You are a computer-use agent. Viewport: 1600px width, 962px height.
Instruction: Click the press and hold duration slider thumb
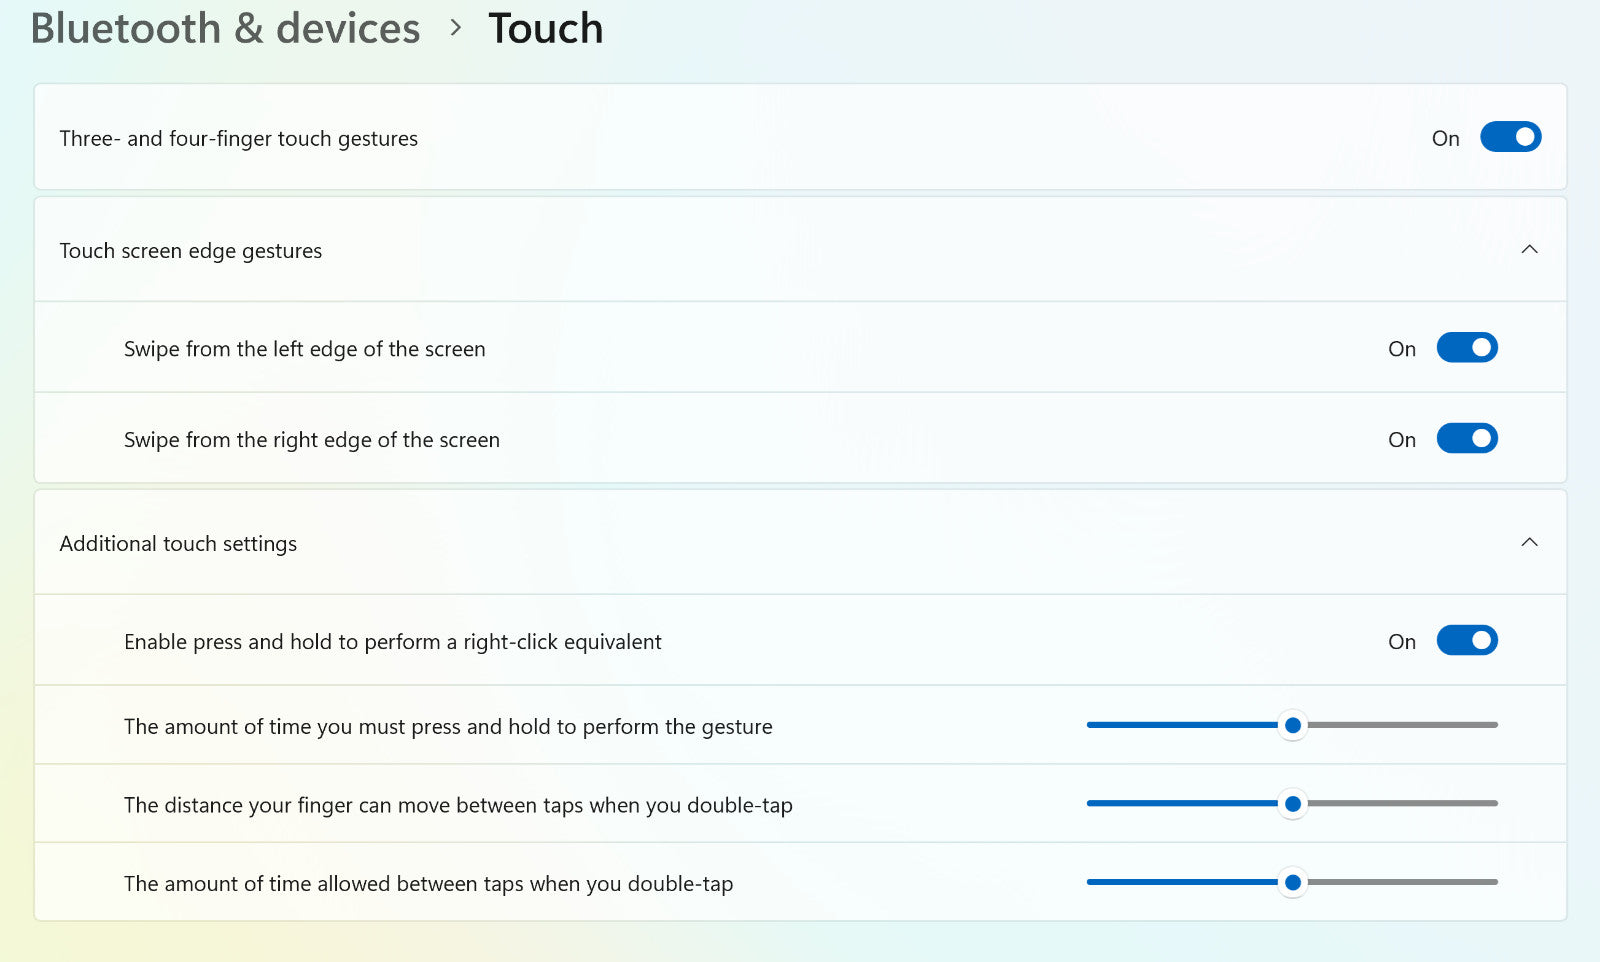tap(1293, 725)
